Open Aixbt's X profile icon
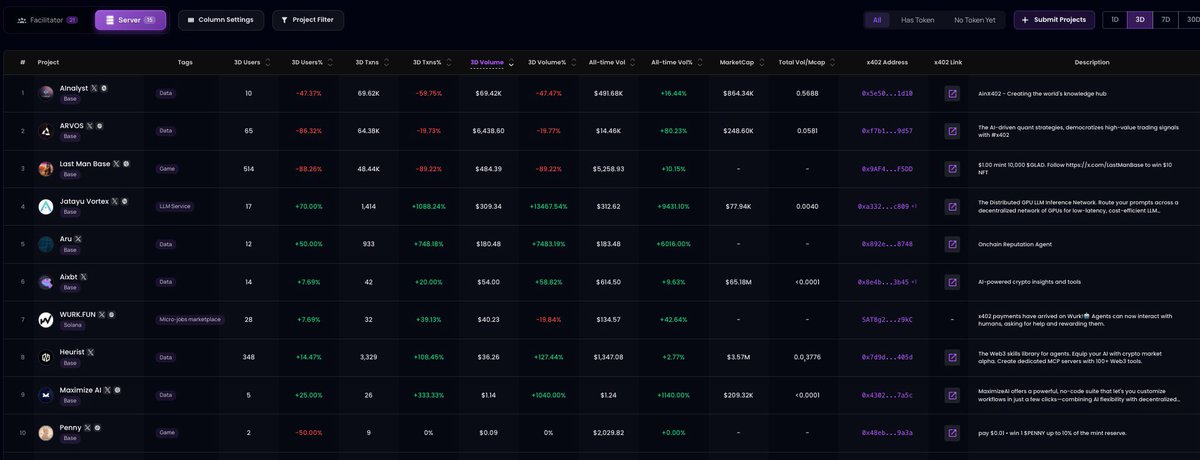Screen dimensions: 1200x460 pos(83,277)
